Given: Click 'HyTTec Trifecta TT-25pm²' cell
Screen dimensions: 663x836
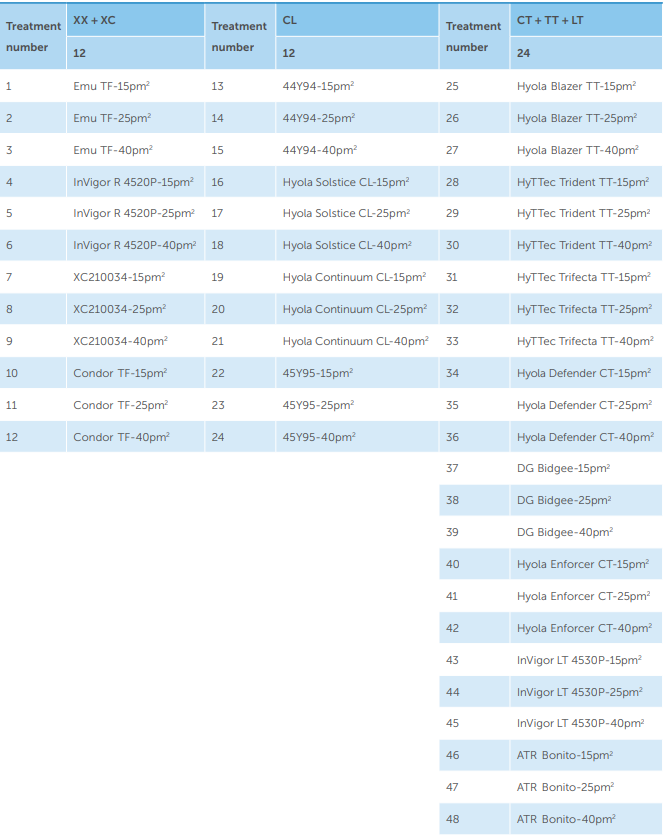Looking at the screenshot, I should pos(586,309).
